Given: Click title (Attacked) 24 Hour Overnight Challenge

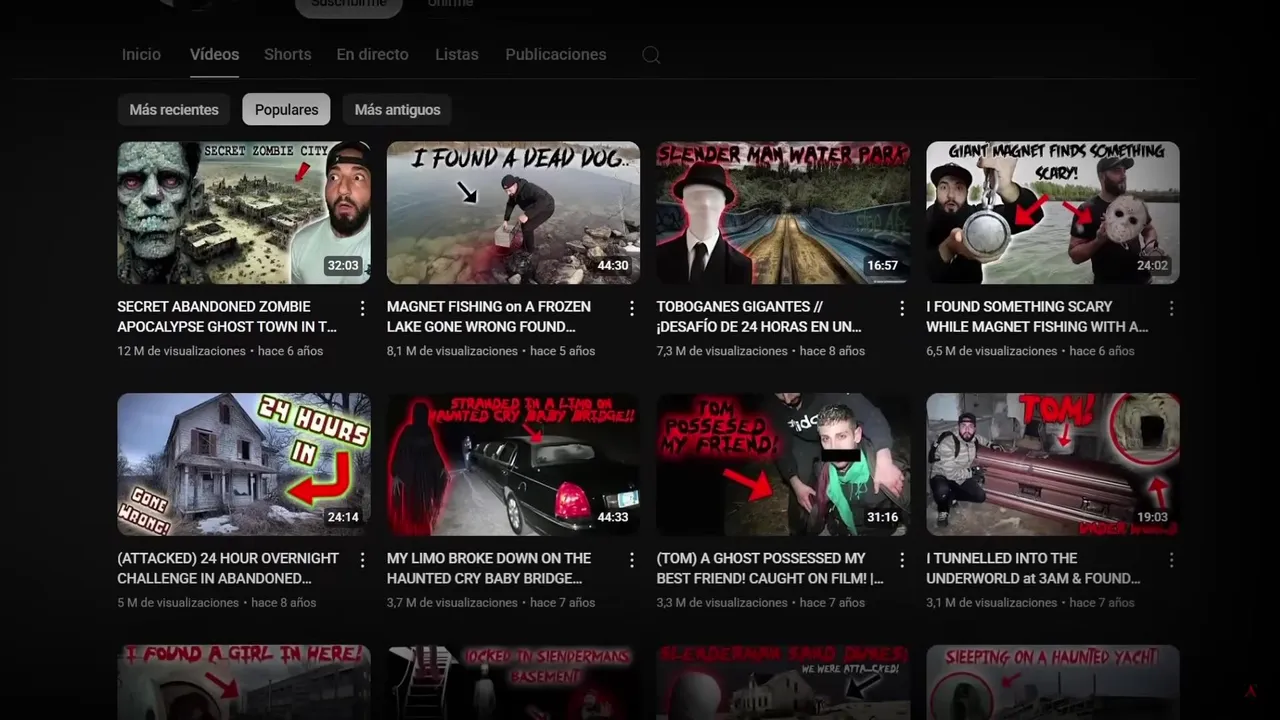Looking at the screenshot, I should tap(228, 568).
